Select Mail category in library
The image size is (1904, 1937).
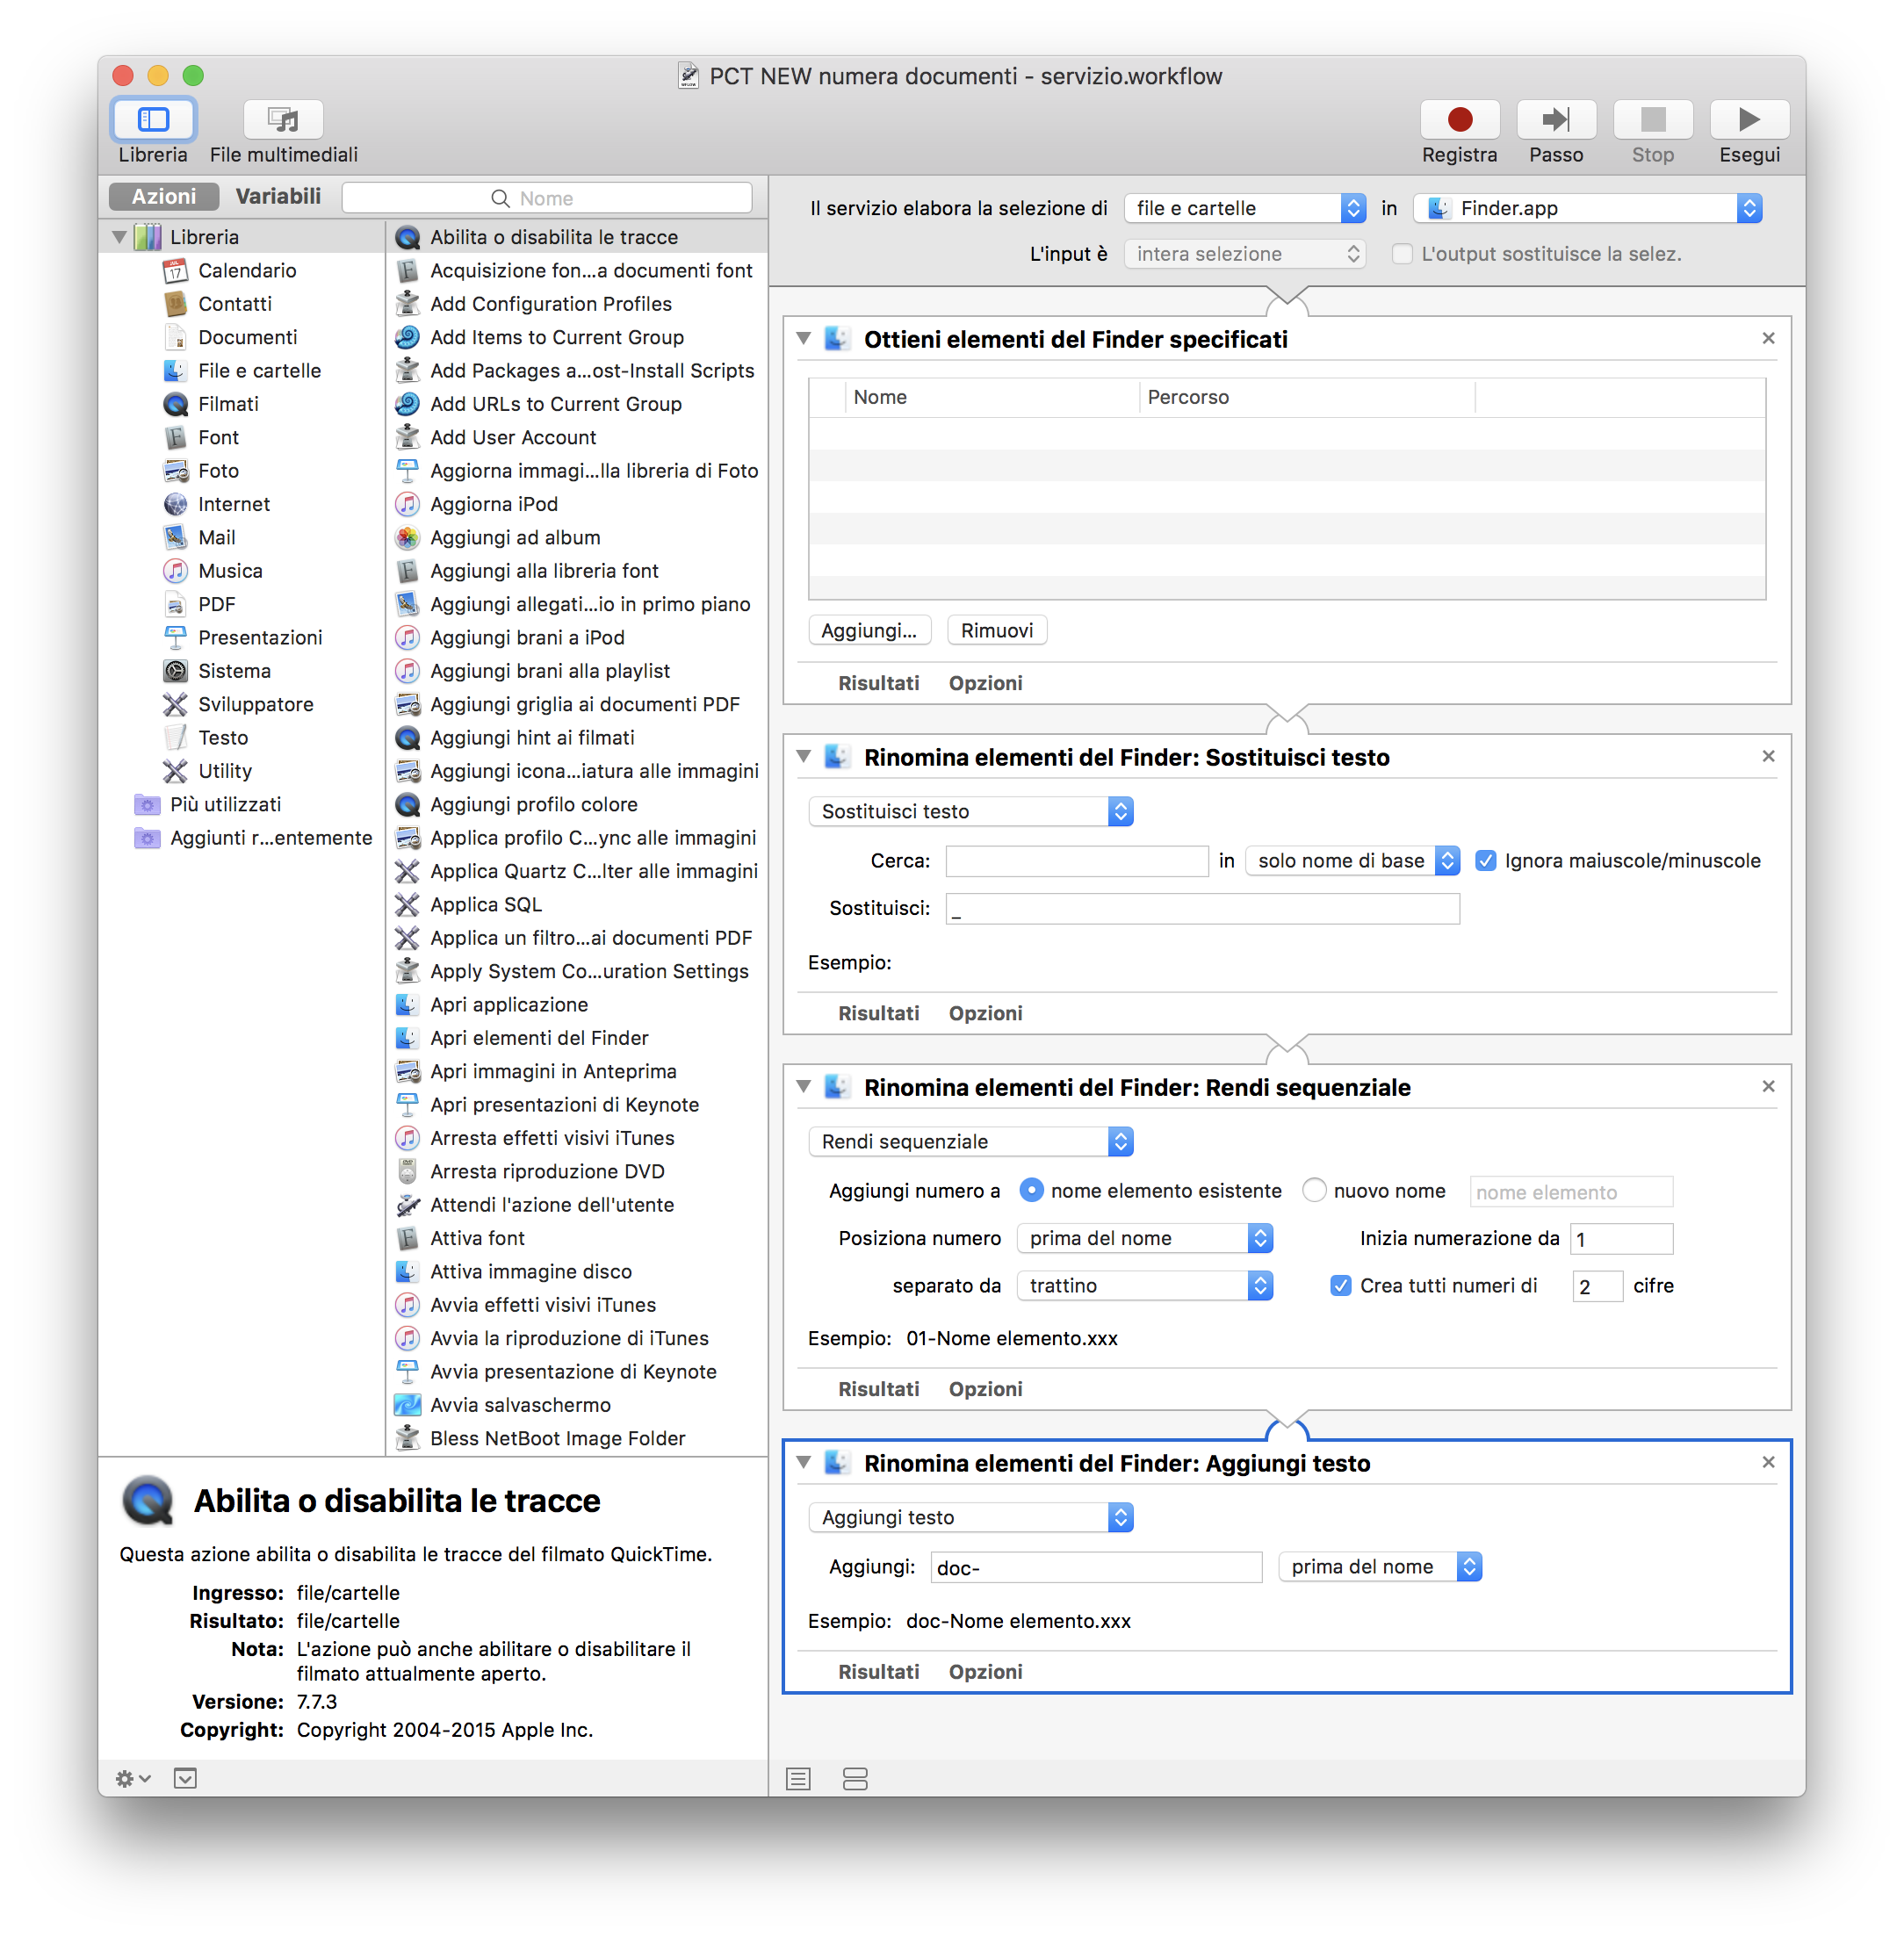[217, 538]
